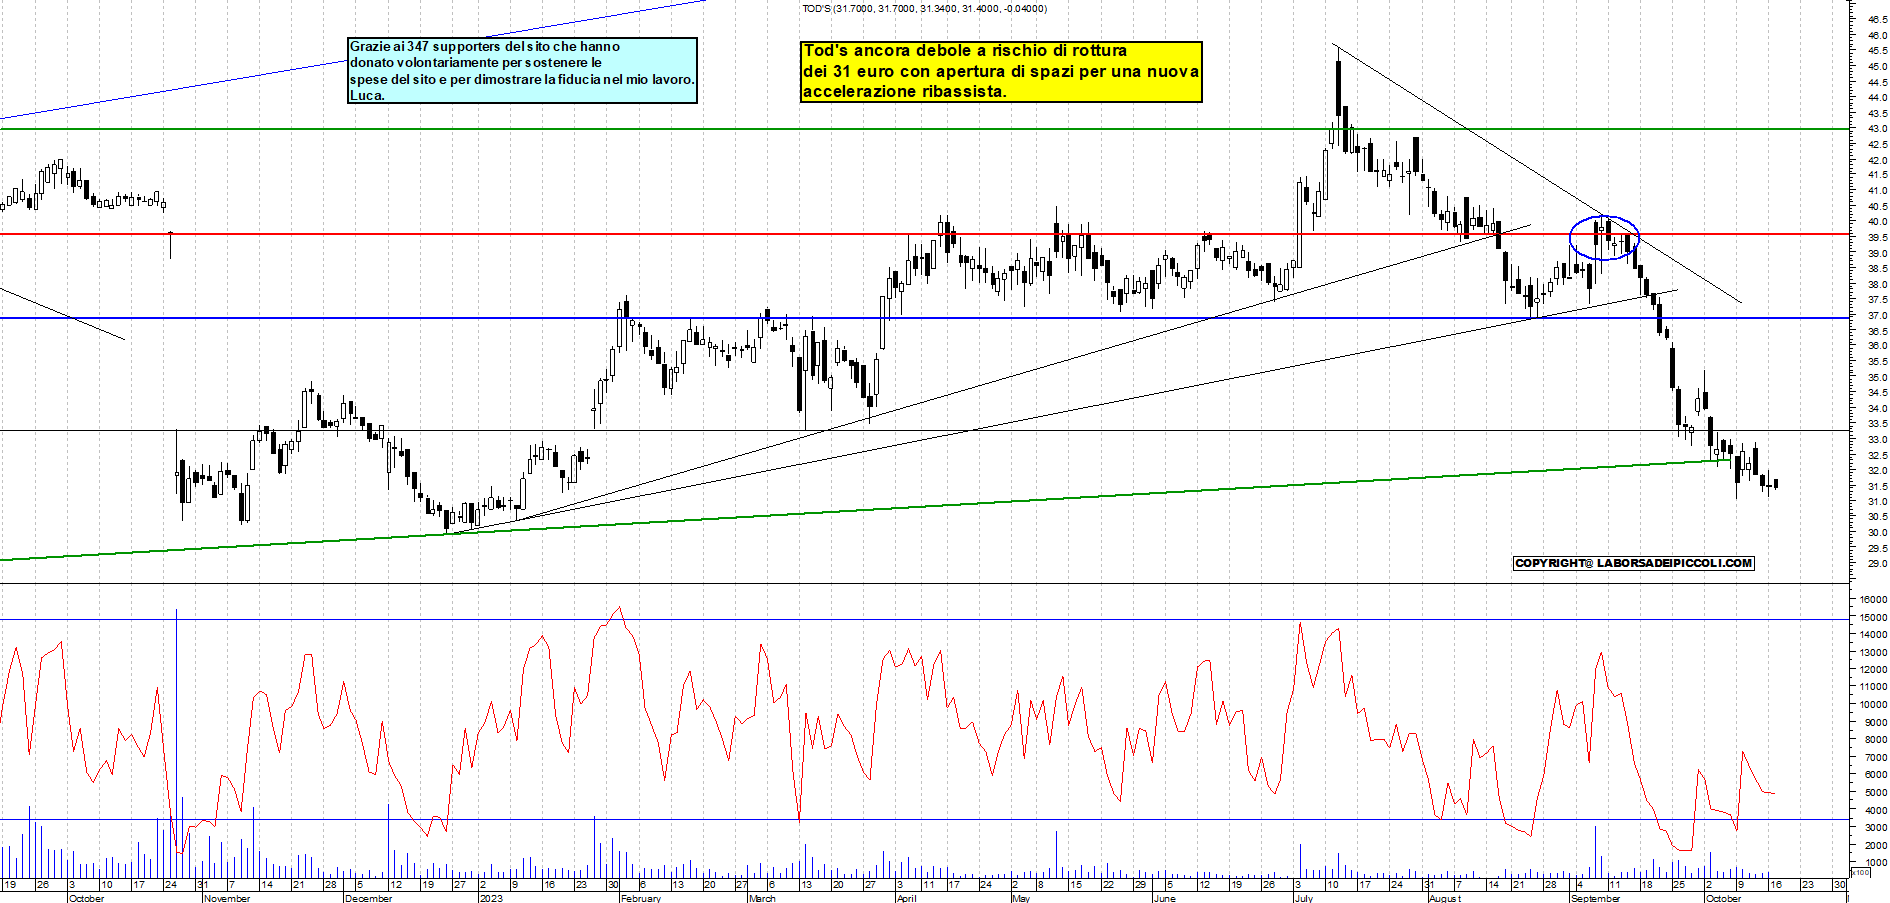
Task: Click the COPYRIGHT@ LABORSADEIPICCOLI.COM label
Action: tap(1634, 563)
